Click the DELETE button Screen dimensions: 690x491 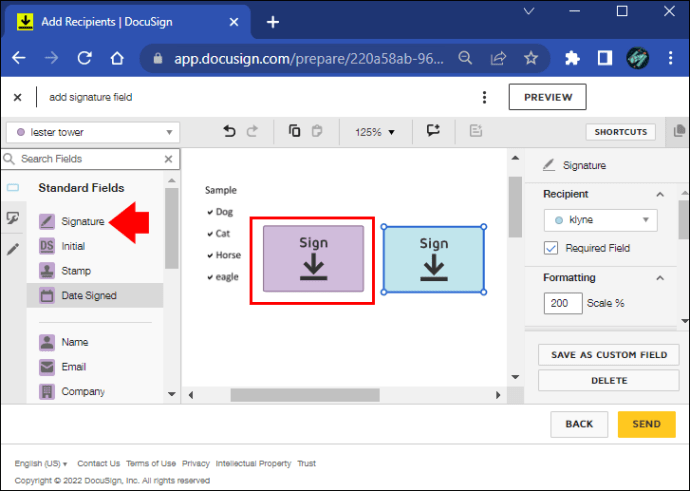coord(609,380)
